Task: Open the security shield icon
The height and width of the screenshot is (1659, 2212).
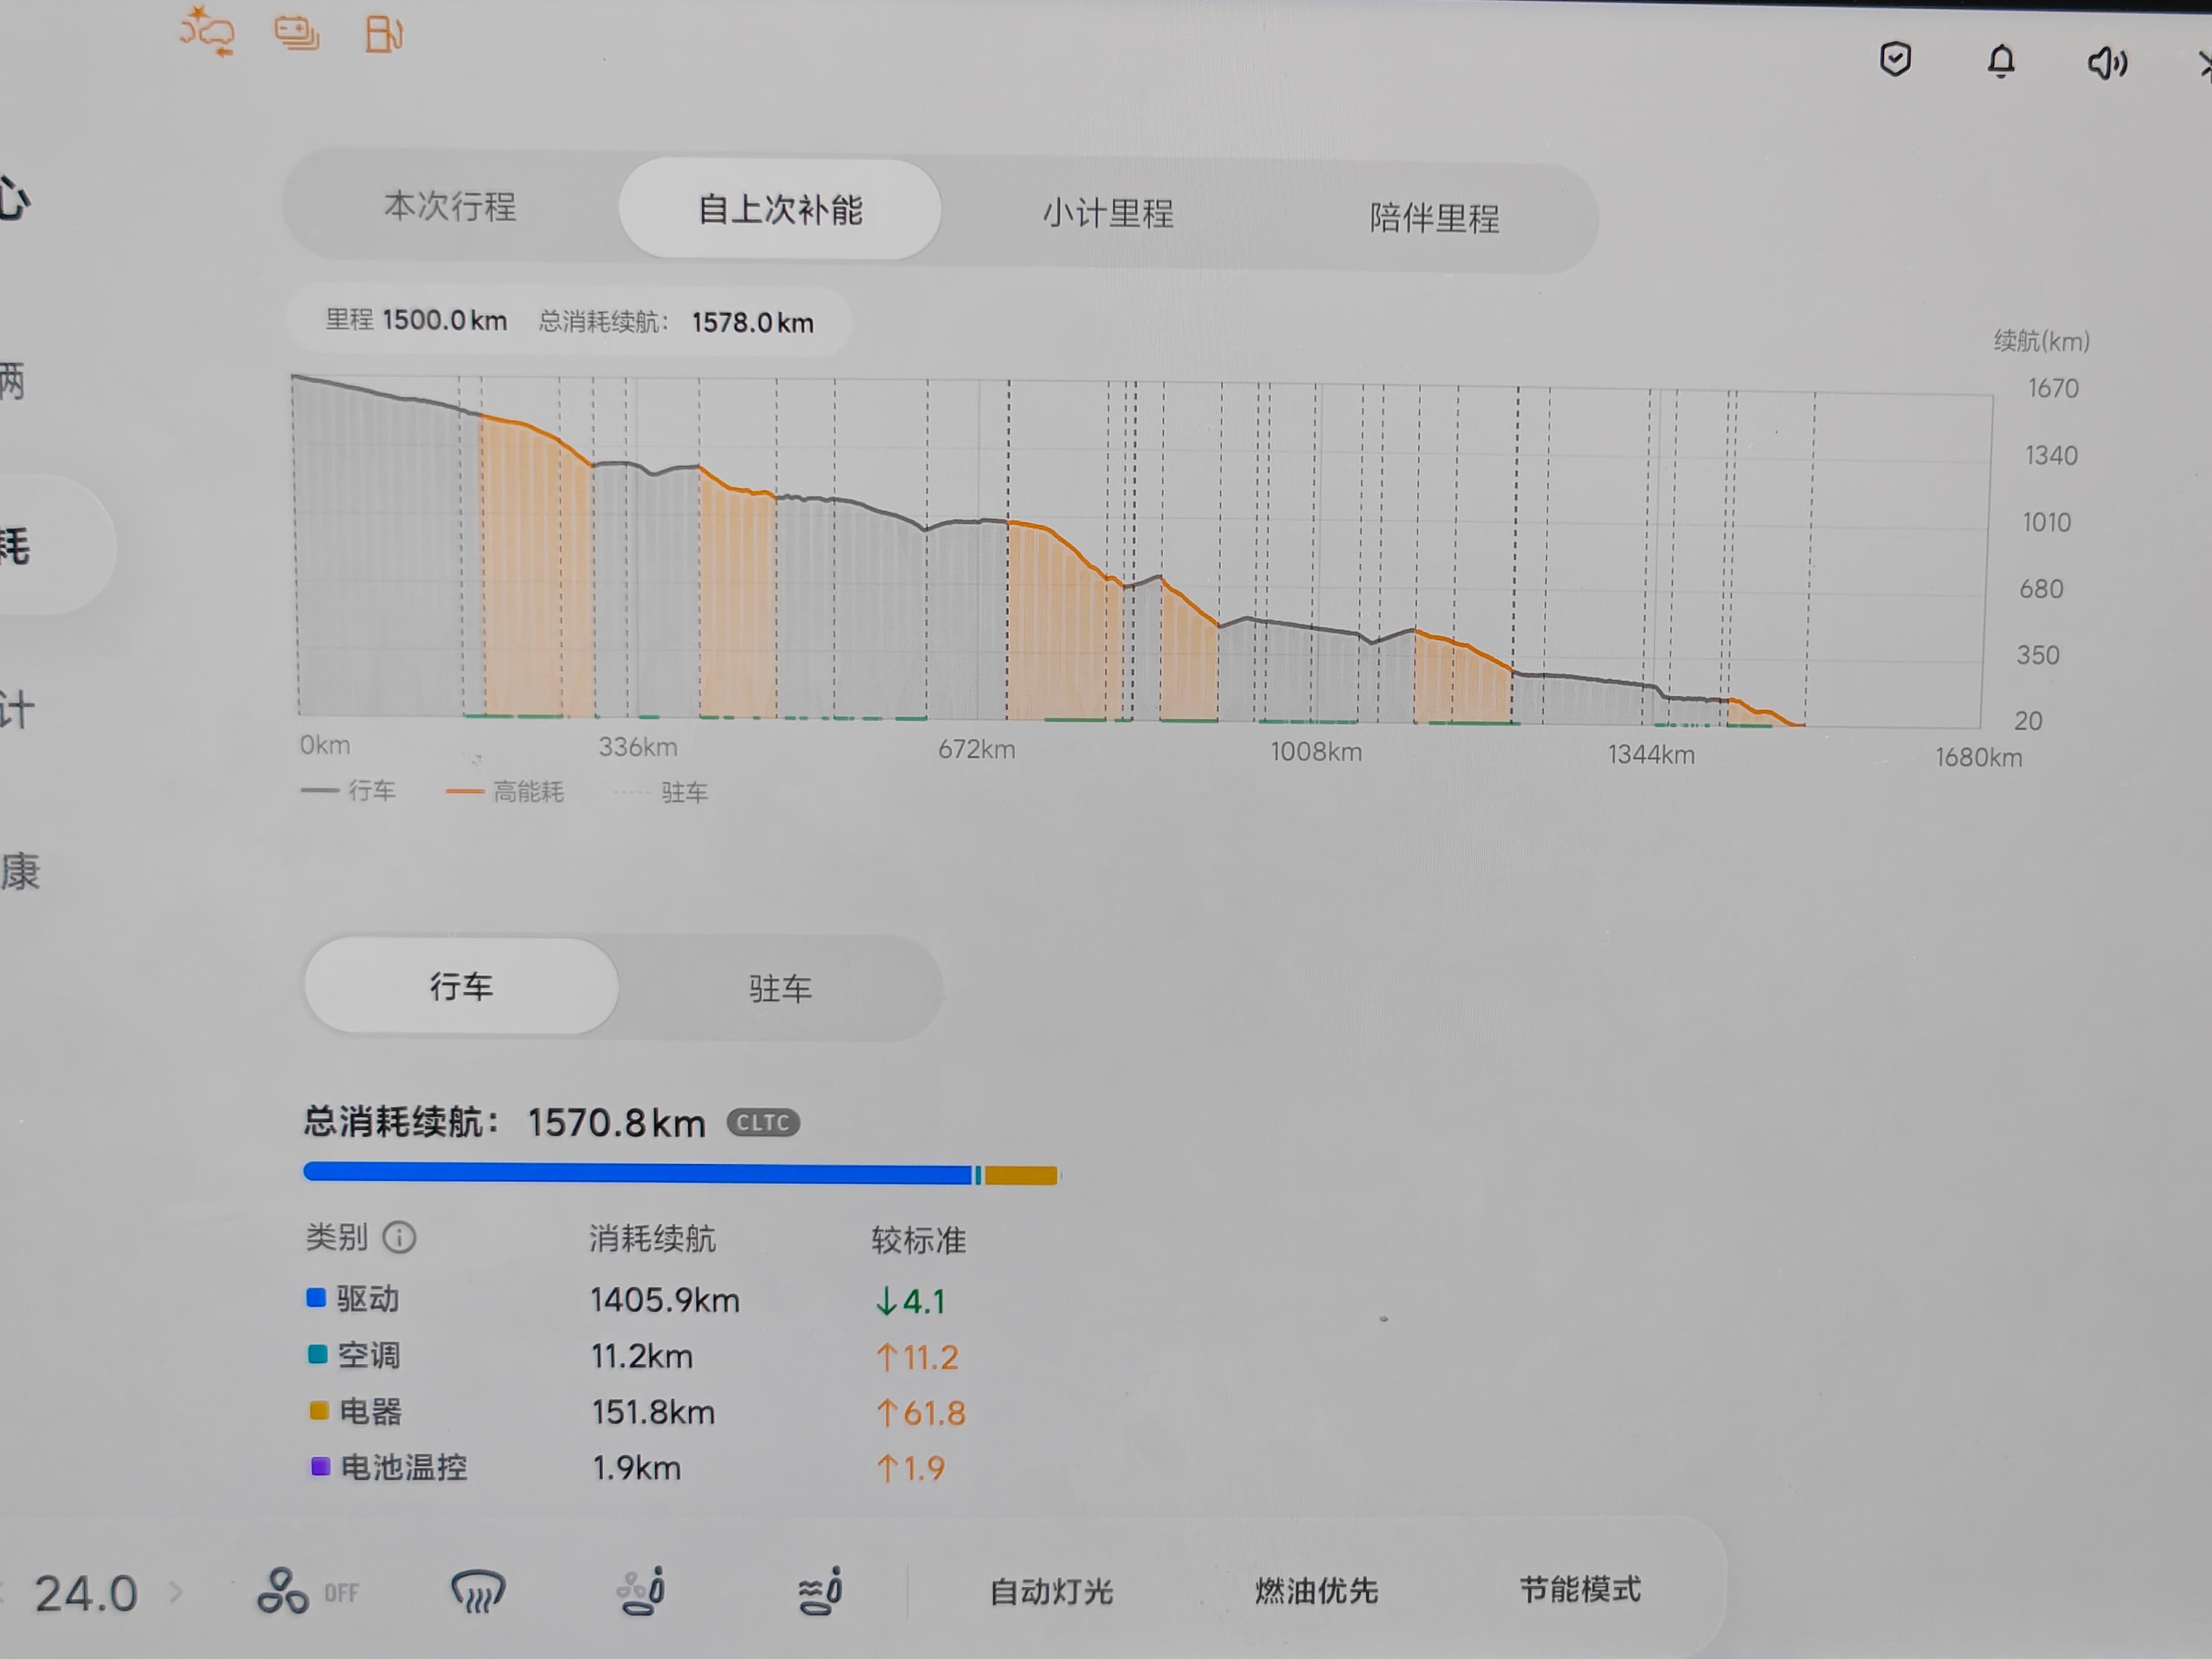Action: click(x=1895, y=60)
